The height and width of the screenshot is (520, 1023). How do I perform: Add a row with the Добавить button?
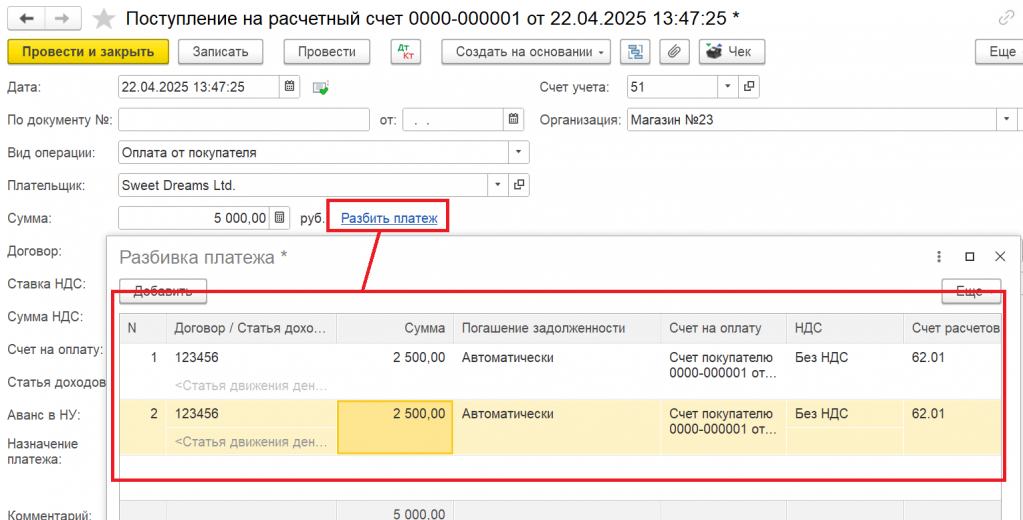[x=162, y=291]
